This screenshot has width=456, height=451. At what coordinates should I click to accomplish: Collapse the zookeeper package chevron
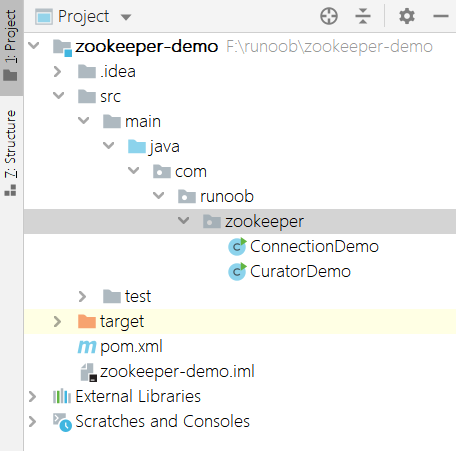184,220
